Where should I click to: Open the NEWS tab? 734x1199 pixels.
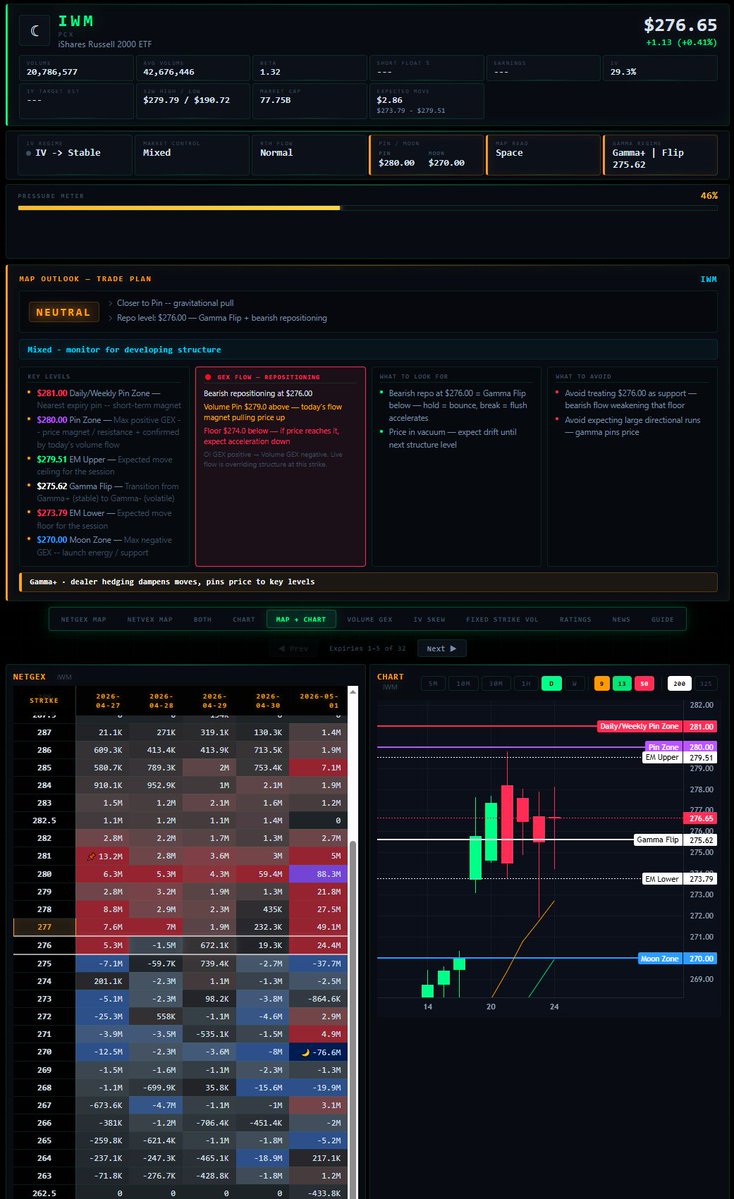621,619
